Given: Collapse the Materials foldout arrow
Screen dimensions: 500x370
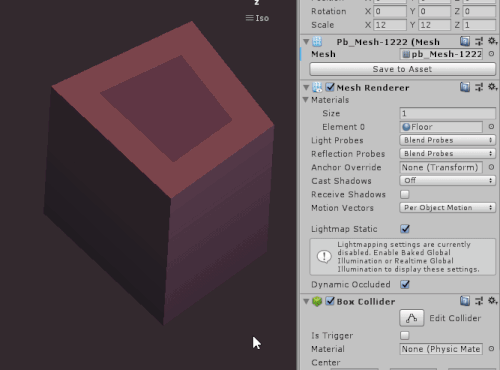Looking at the screenshot, I should (x=305, y=100).
